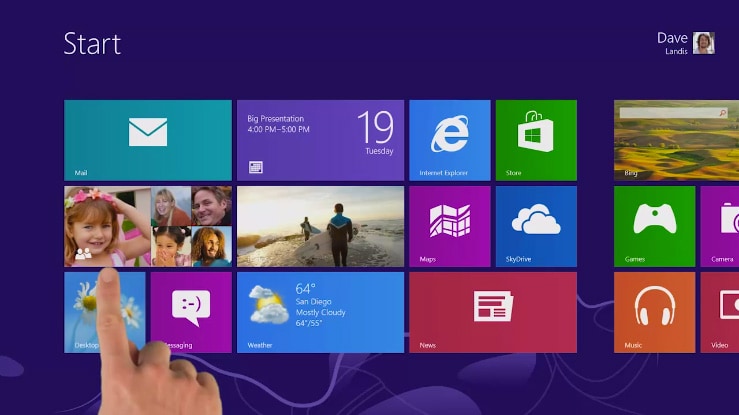Click the Start heading text
Image resolution: width=739 pixels, height=415 pixels.
(92, 44)
